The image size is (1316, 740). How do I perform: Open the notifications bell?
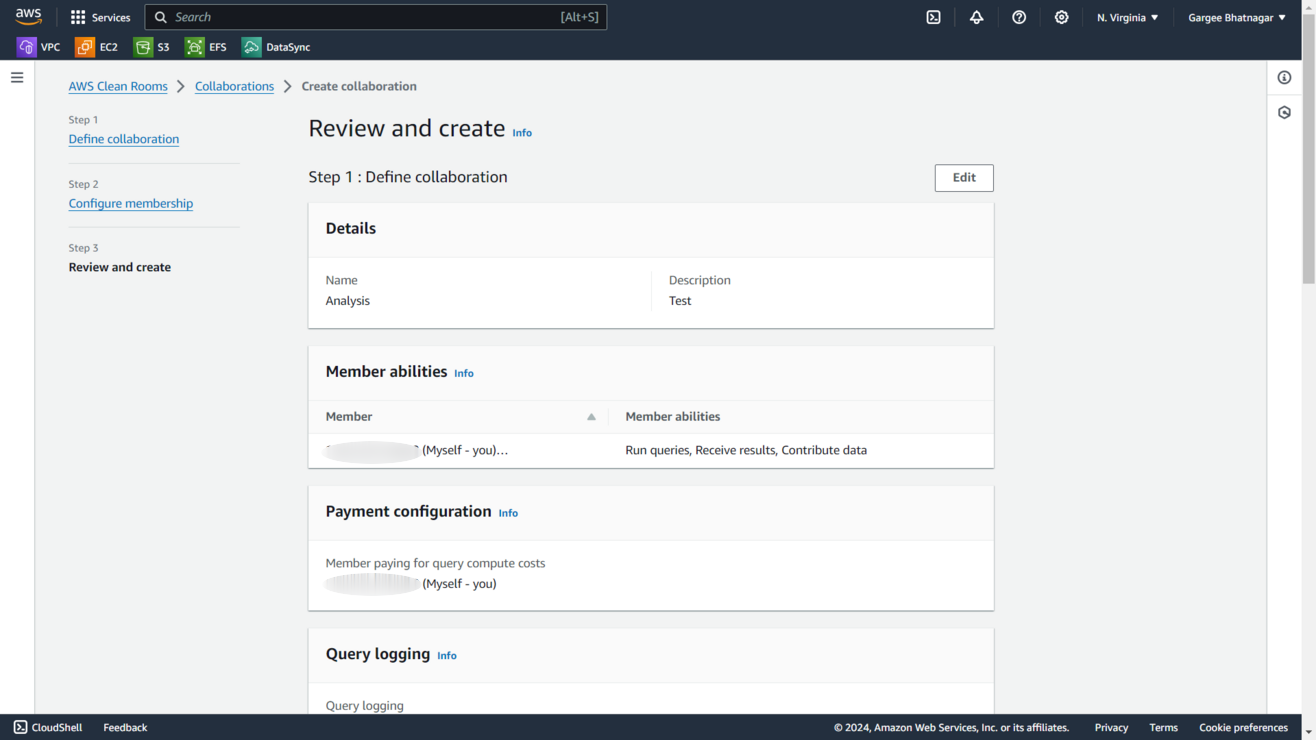[976, 17]
